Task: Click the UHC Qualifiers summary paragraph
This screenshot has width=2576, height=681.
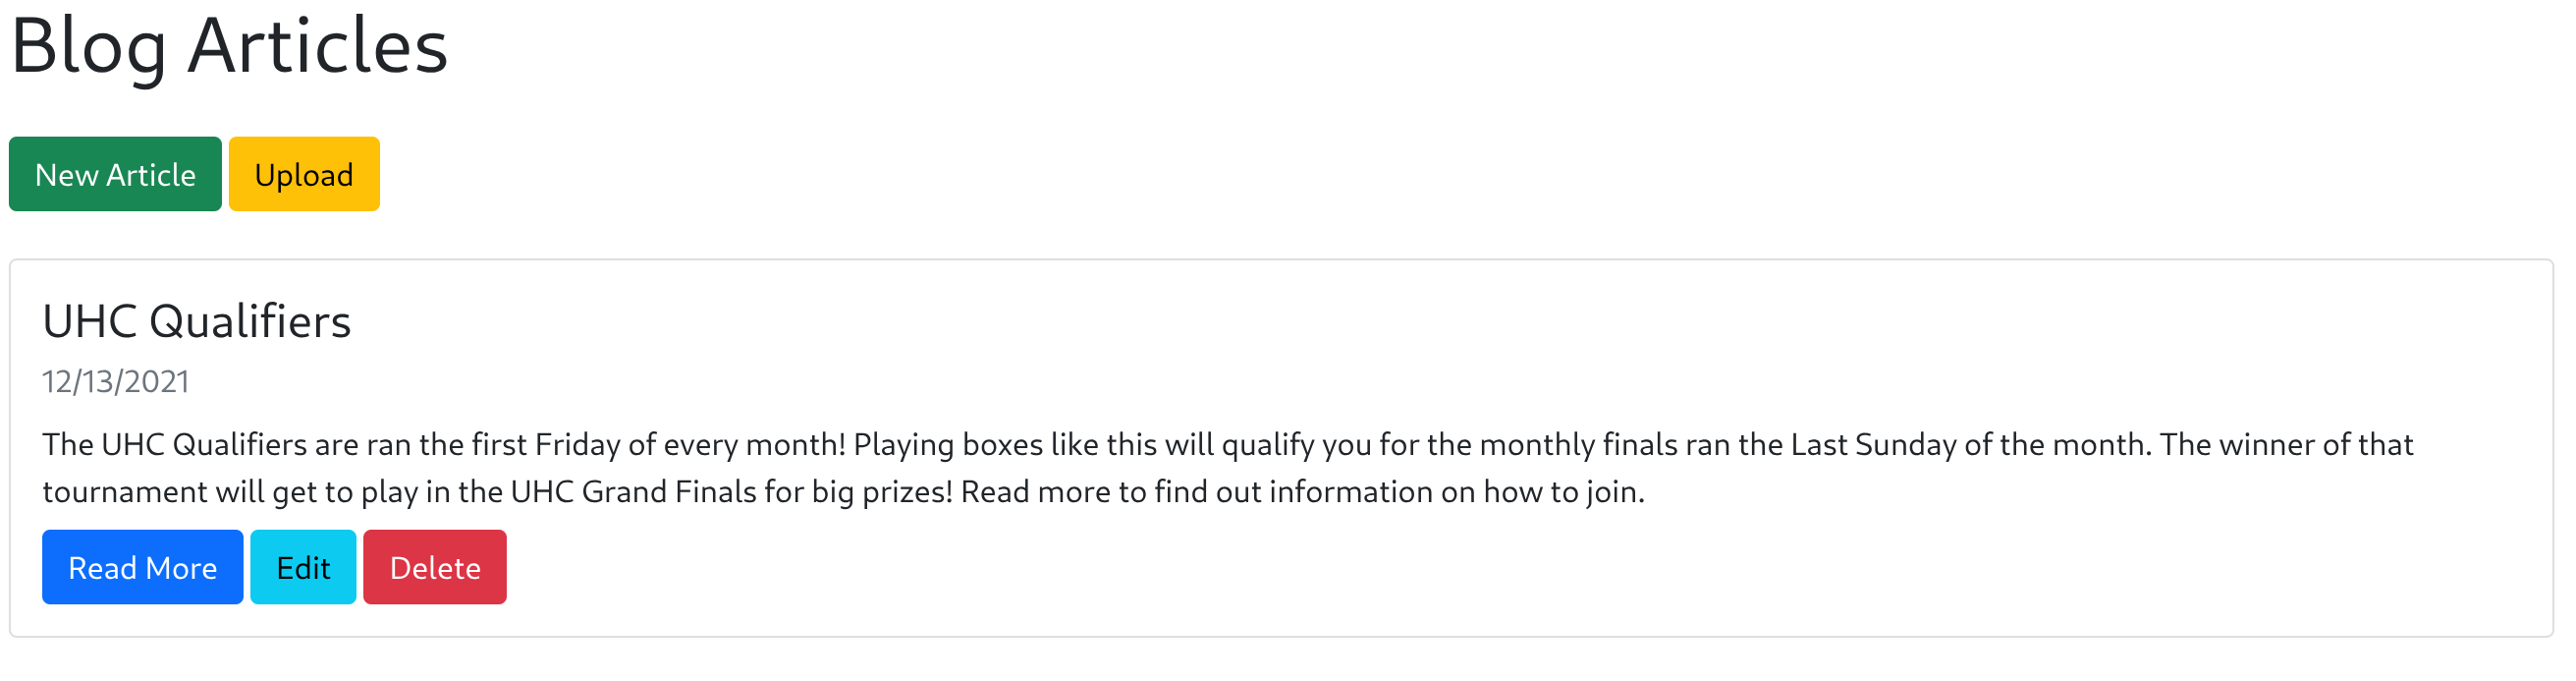Action: click(1228, 467)
